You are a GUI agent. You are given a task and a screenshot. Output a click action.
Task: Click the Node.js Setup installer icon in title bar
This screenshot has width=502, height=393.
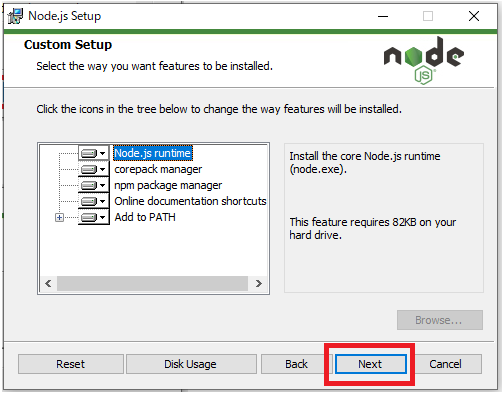pos(15,16)
